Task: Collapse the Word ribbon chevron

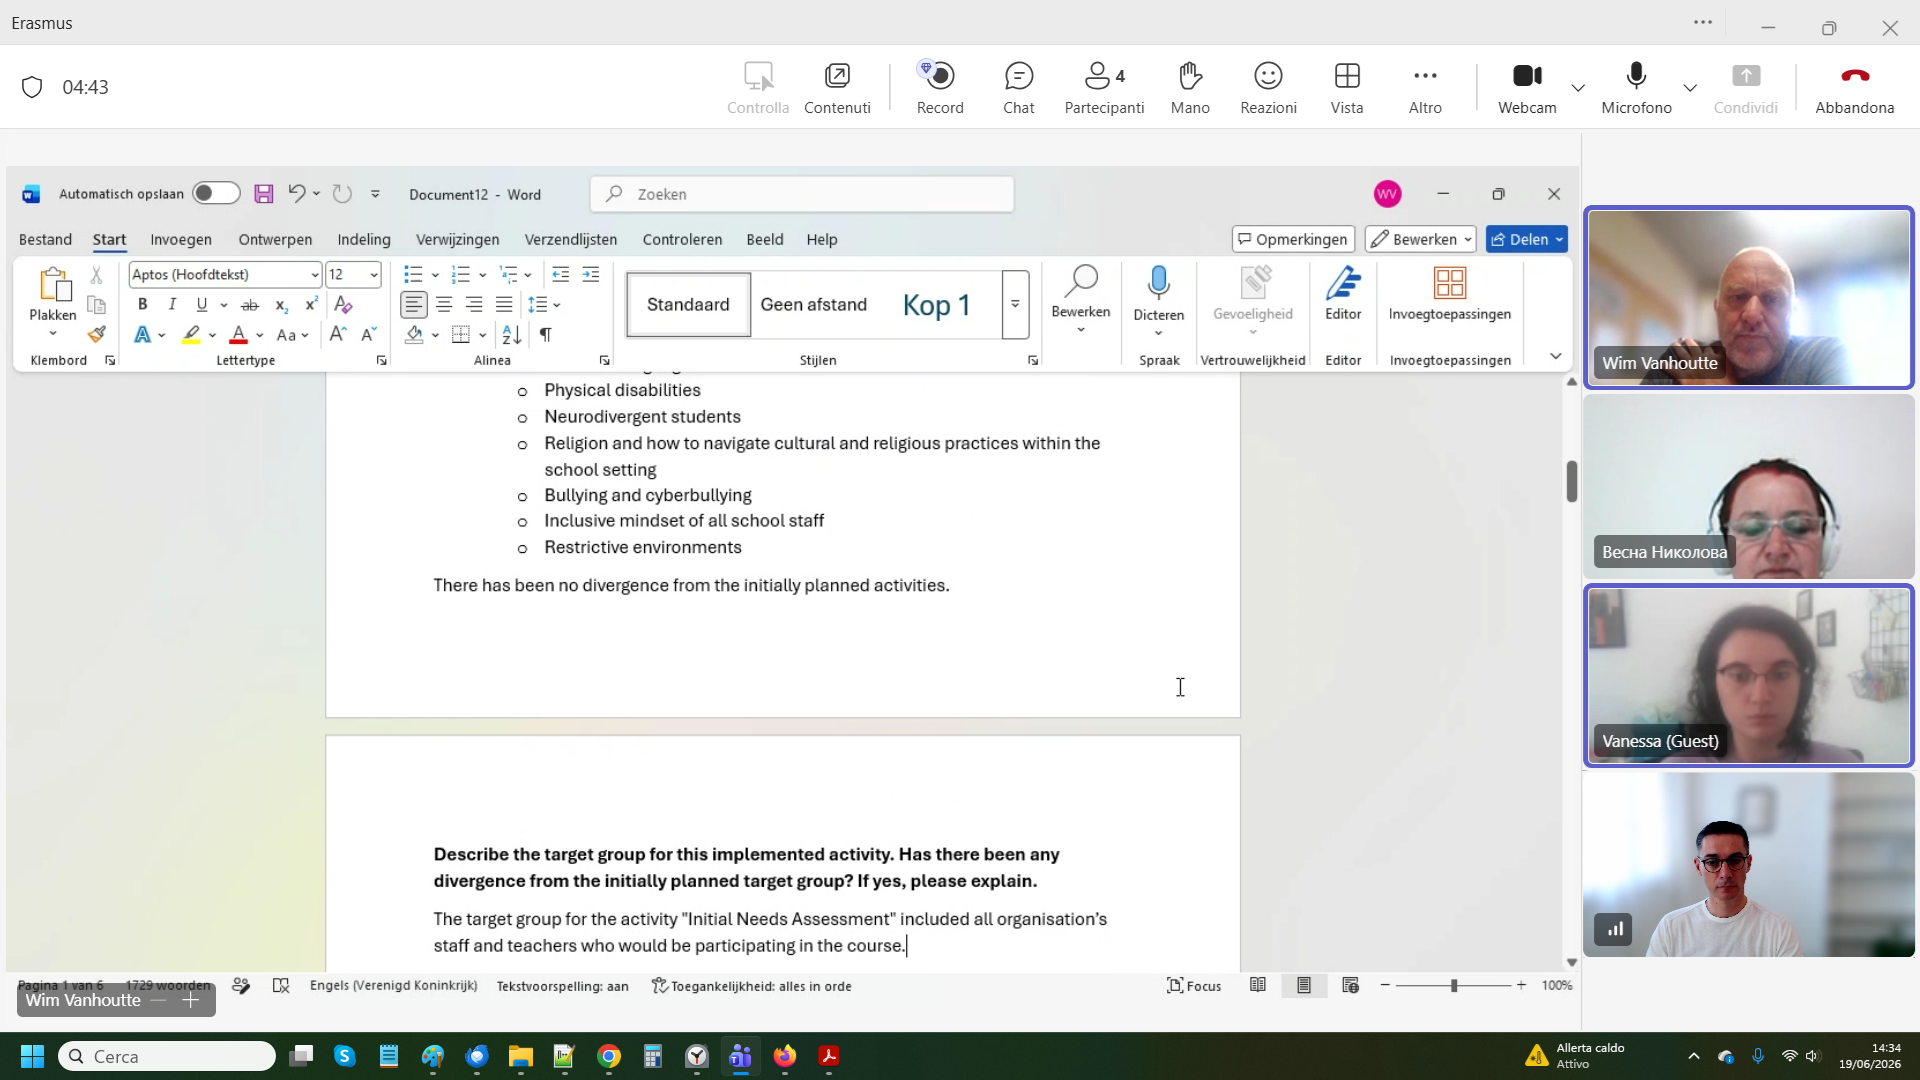Action: (1555, 356)
